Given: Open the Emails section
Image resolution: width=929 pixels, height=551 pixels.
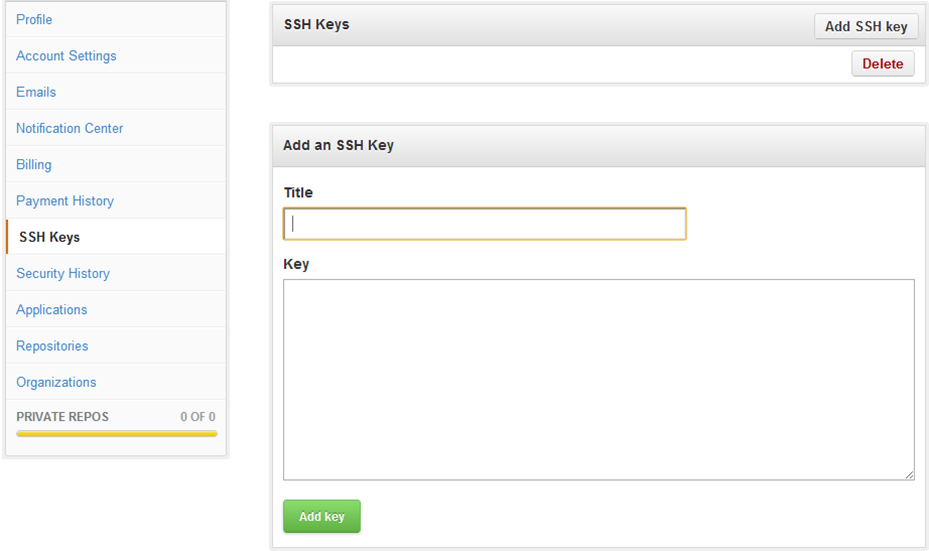Looking at the screenshot, I should click(x=36, y=92).
